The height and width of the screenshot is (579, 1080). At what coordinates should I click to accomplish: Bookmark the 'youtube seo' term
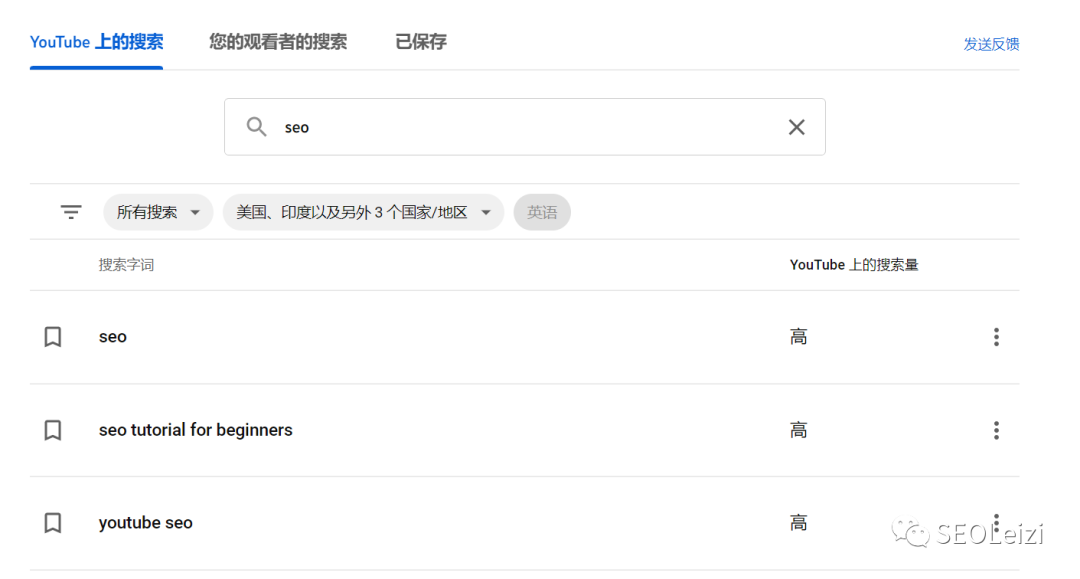[53, 523]
